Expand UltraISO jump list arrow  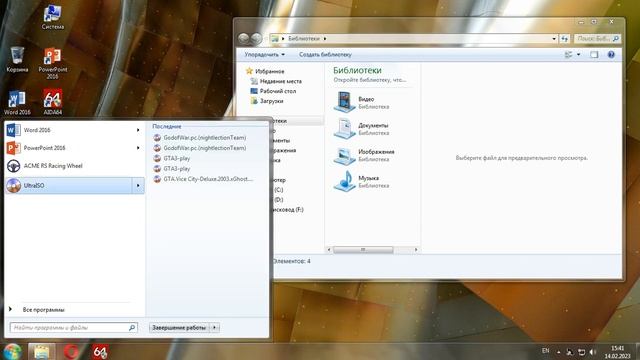(x=138, y=185)
